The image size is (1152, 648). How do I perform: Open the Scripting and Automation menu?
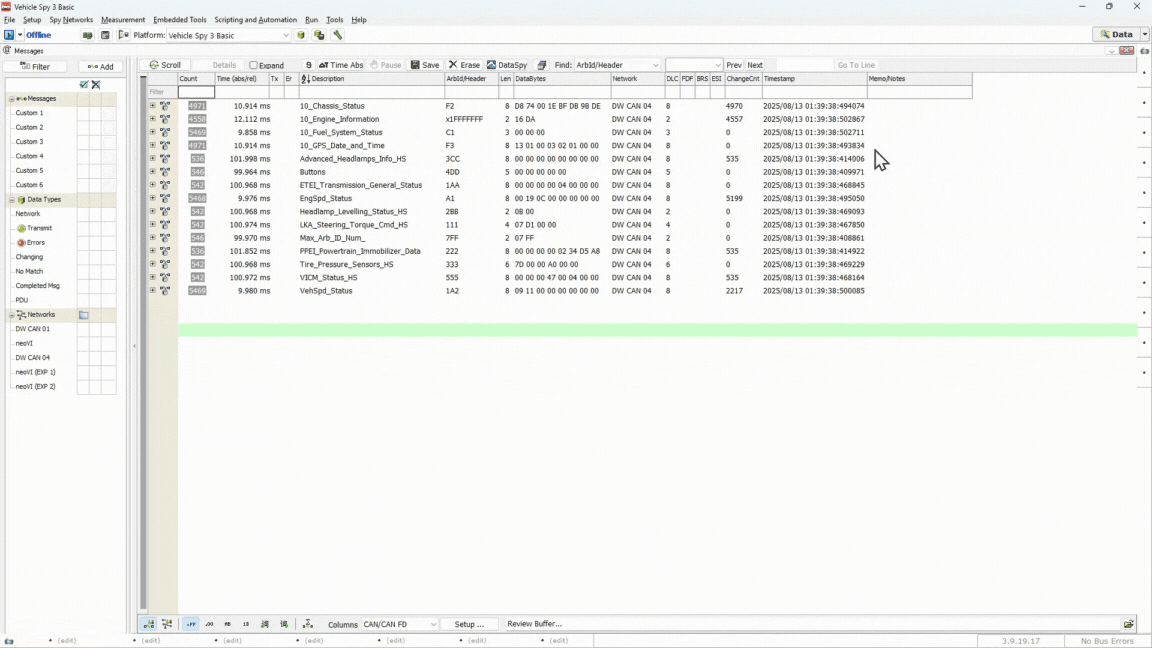[x=255, y=20]
